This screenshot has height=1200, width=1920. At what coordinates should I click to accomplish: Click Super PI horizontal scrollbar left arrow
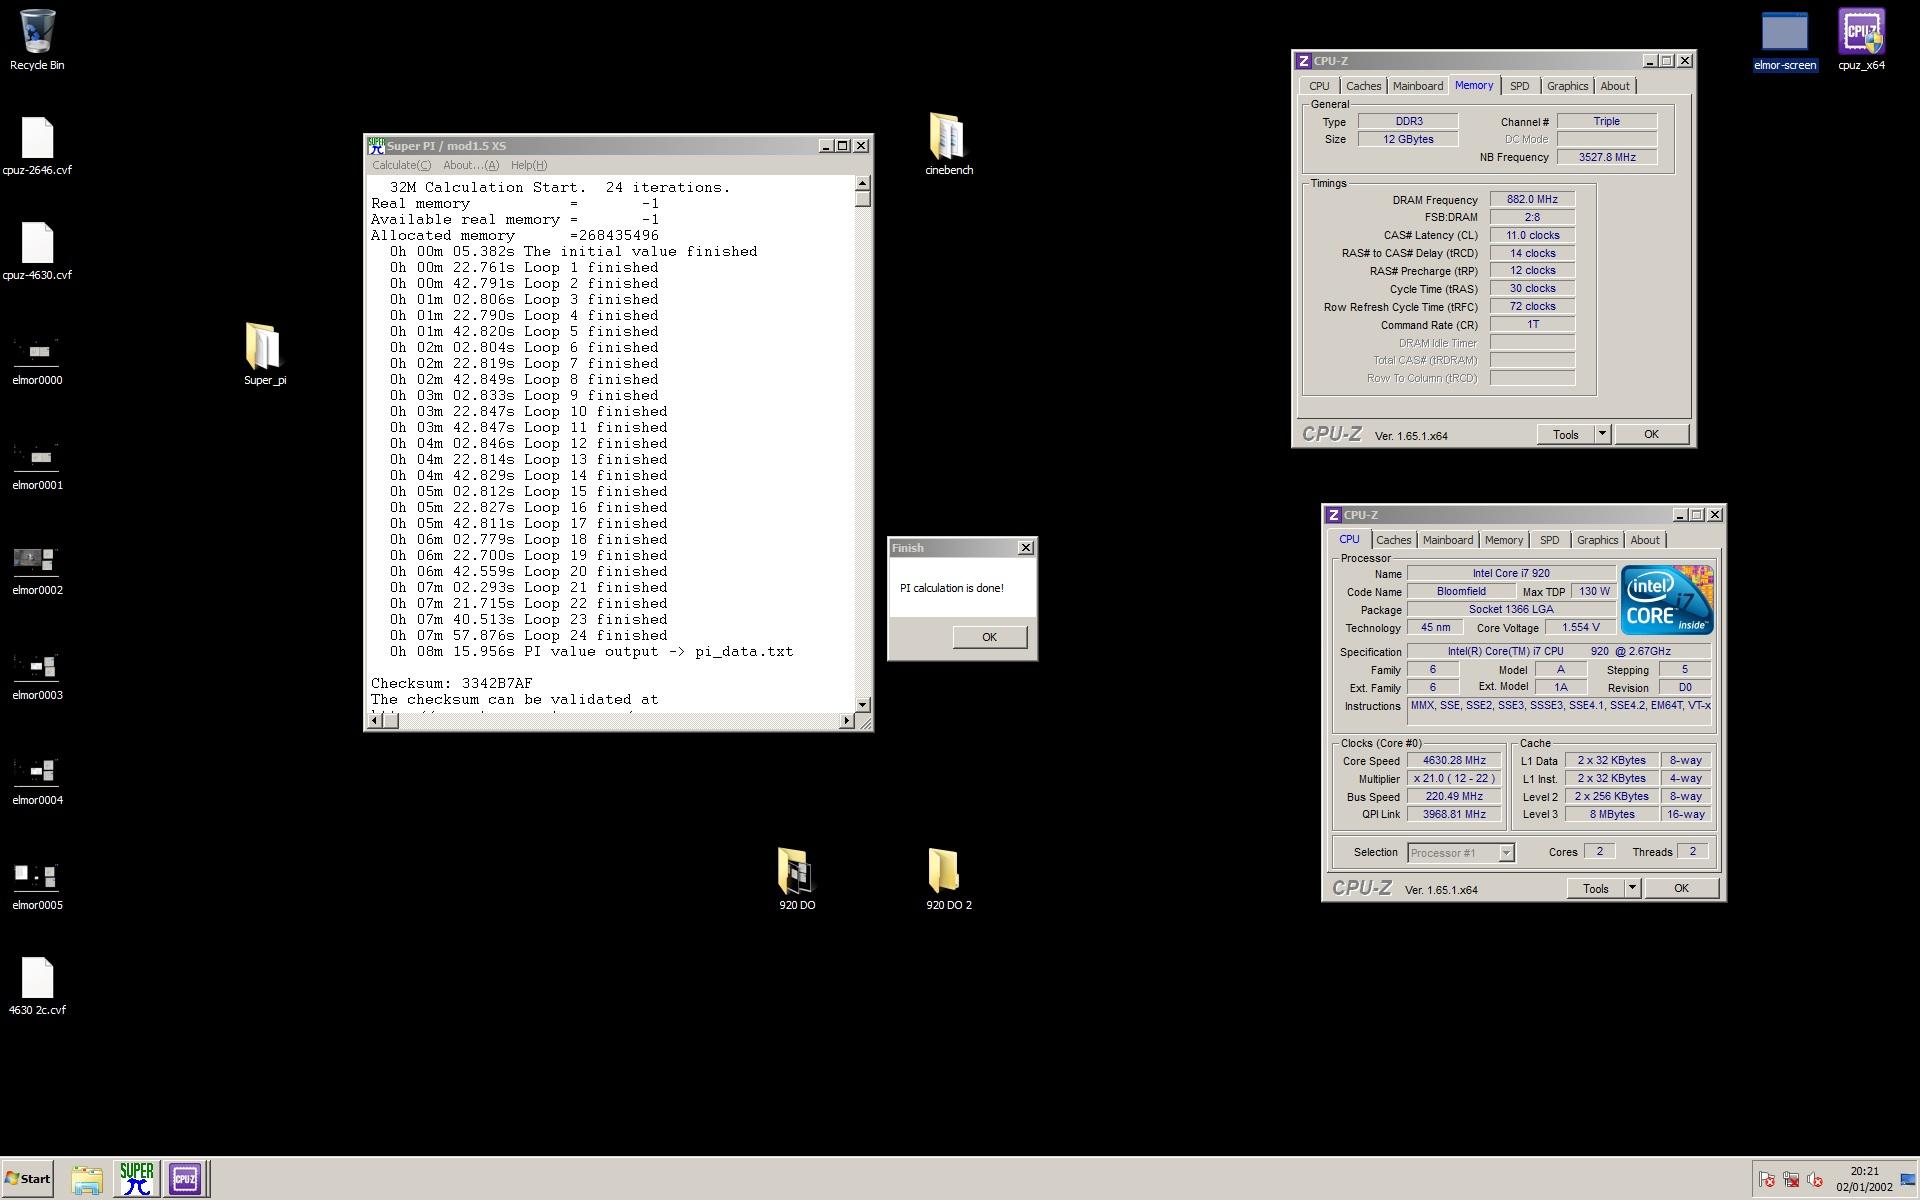coord(375,720)
